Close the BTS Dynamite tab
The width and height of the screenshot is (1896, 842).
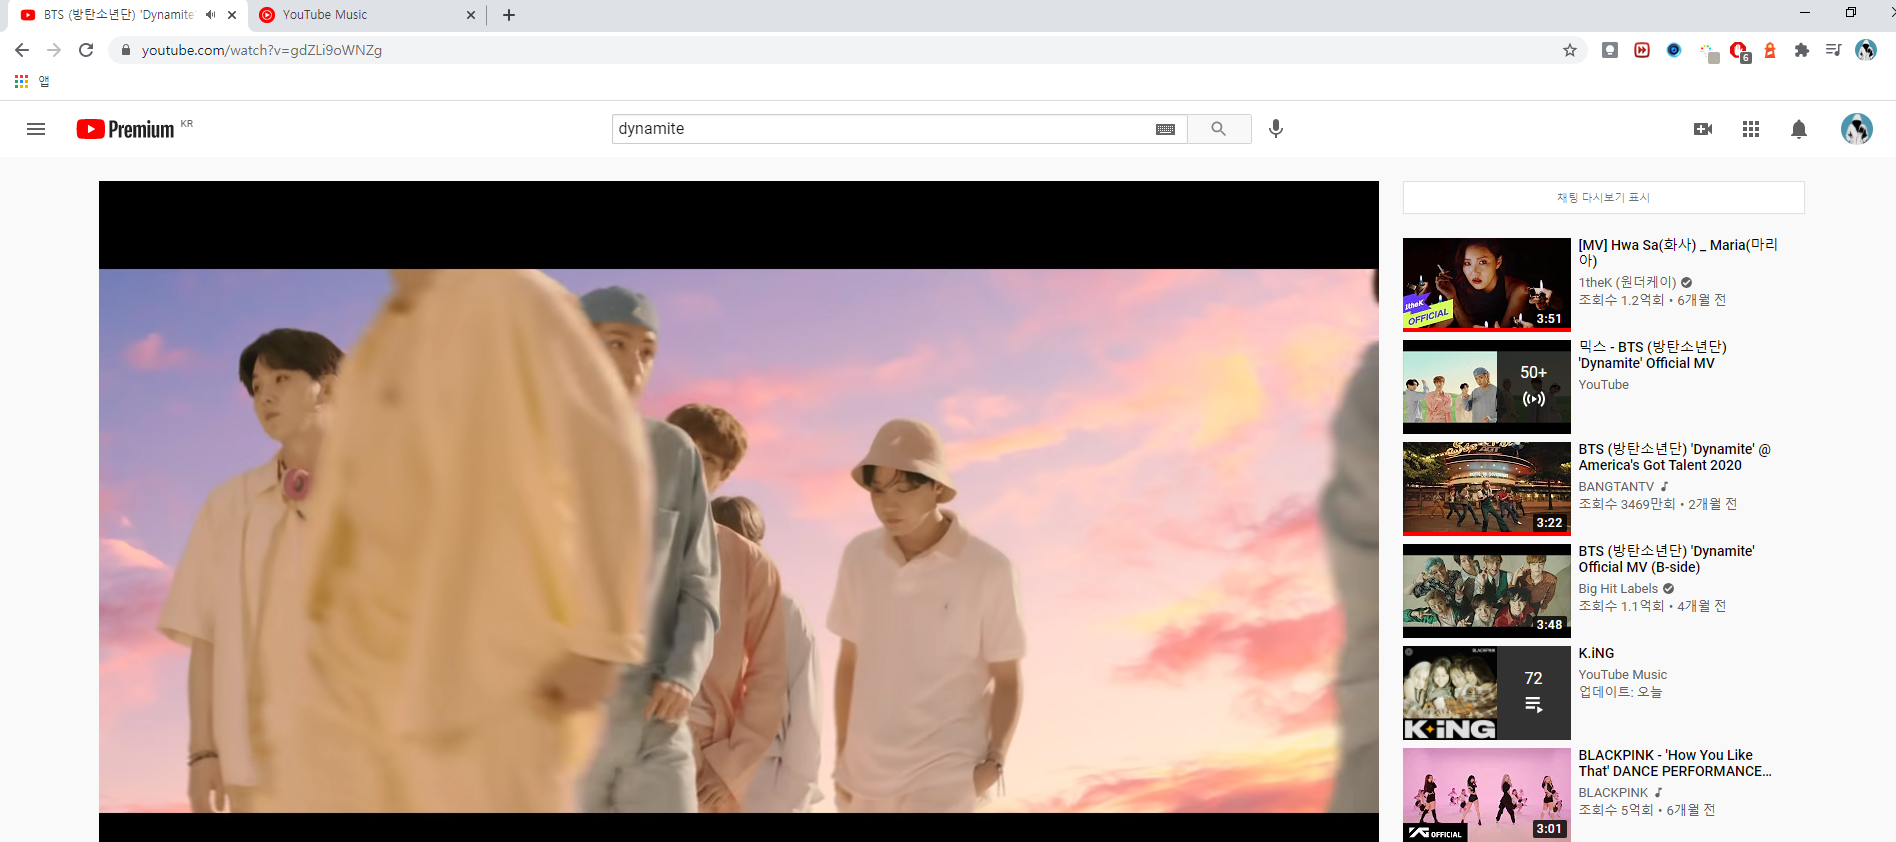pyautogui.click(x=232, y=15)
